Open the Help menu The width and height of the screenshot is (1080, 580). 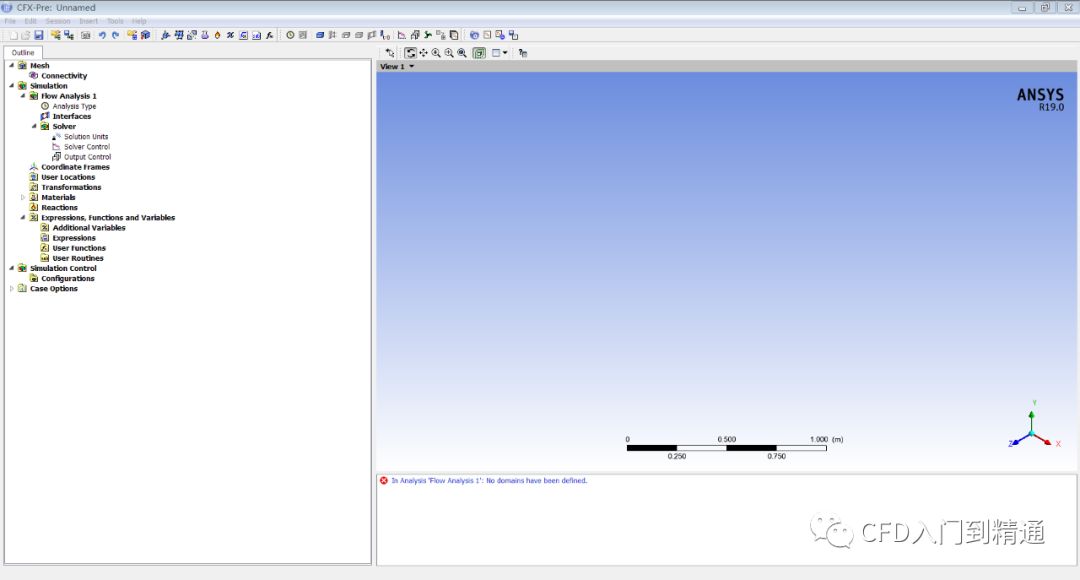pos(139,21)
